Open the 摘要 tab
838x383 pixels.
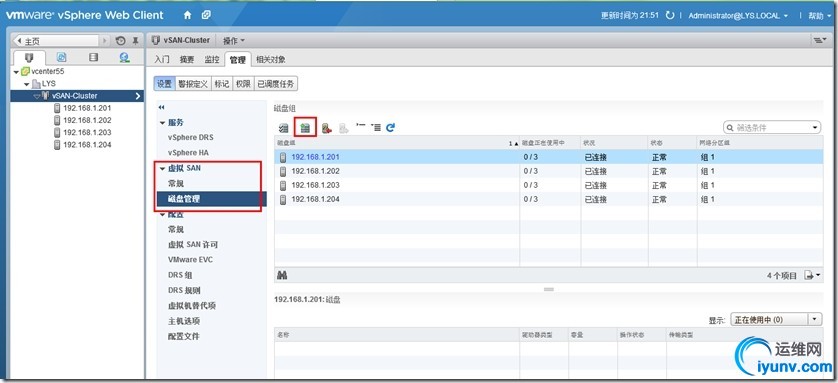pos(187,59)
